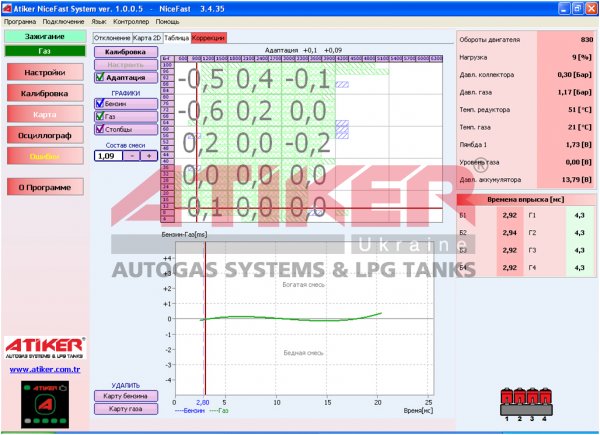This screenshot has width=600, height=435.
Task: Click Давл. аккумулятора value 13,79
Action: [x=577, y=179]
